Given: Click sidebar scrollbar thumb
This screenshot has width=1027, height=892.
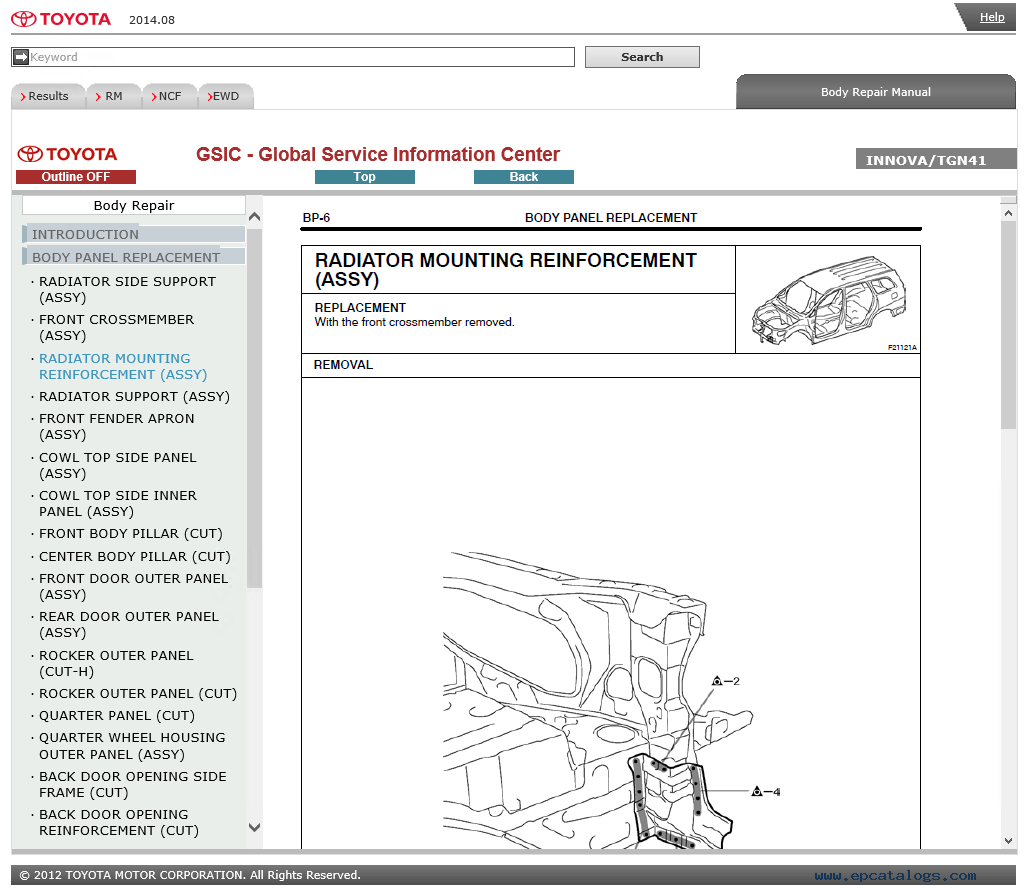Looking at the screenshot, I should point(255,406).
